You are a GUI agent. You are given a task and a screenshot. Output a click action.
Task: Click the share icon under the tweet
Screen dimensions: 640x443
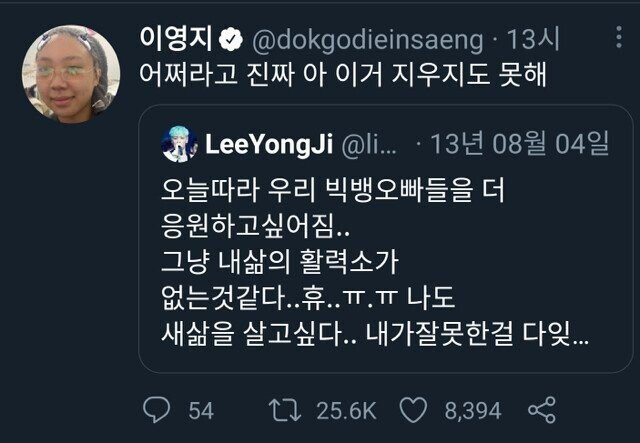[541, 410]
